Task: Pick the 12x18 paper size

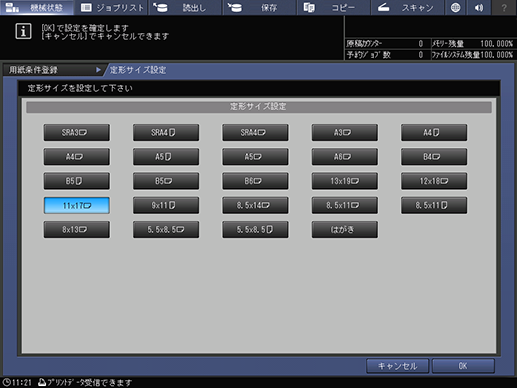Action: [434, 181]
